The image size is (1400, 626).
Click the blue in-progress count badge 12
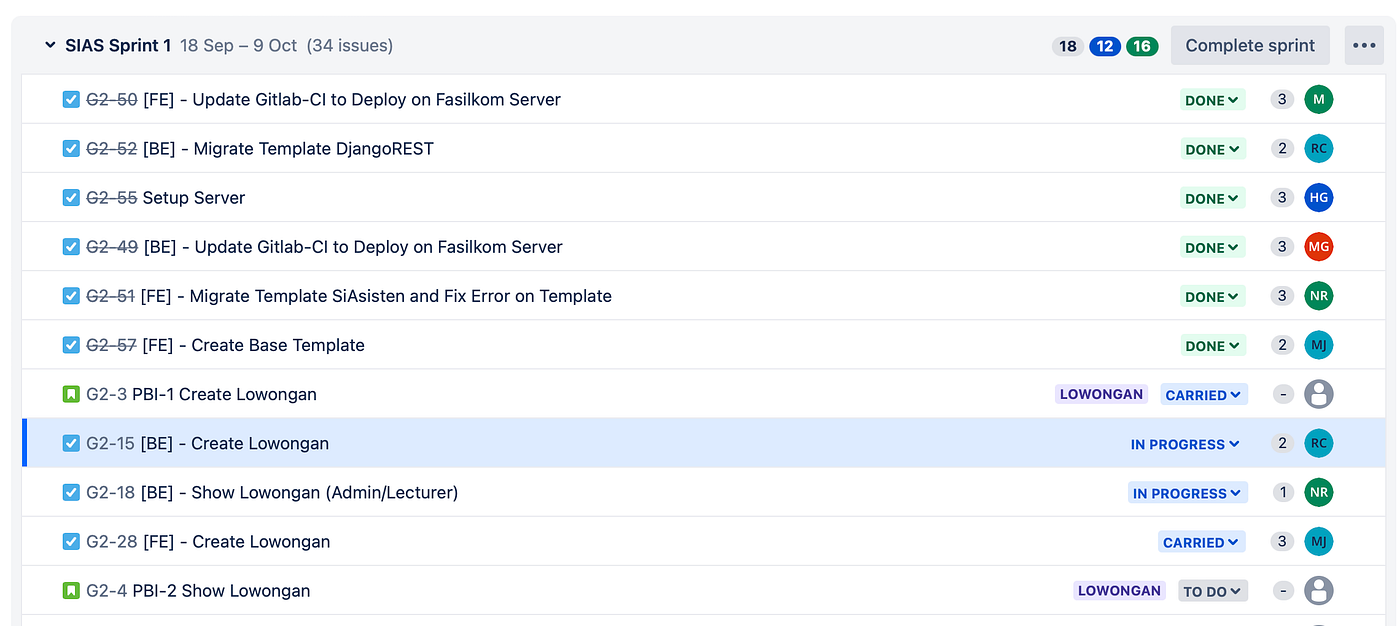tap(1104, 46)
